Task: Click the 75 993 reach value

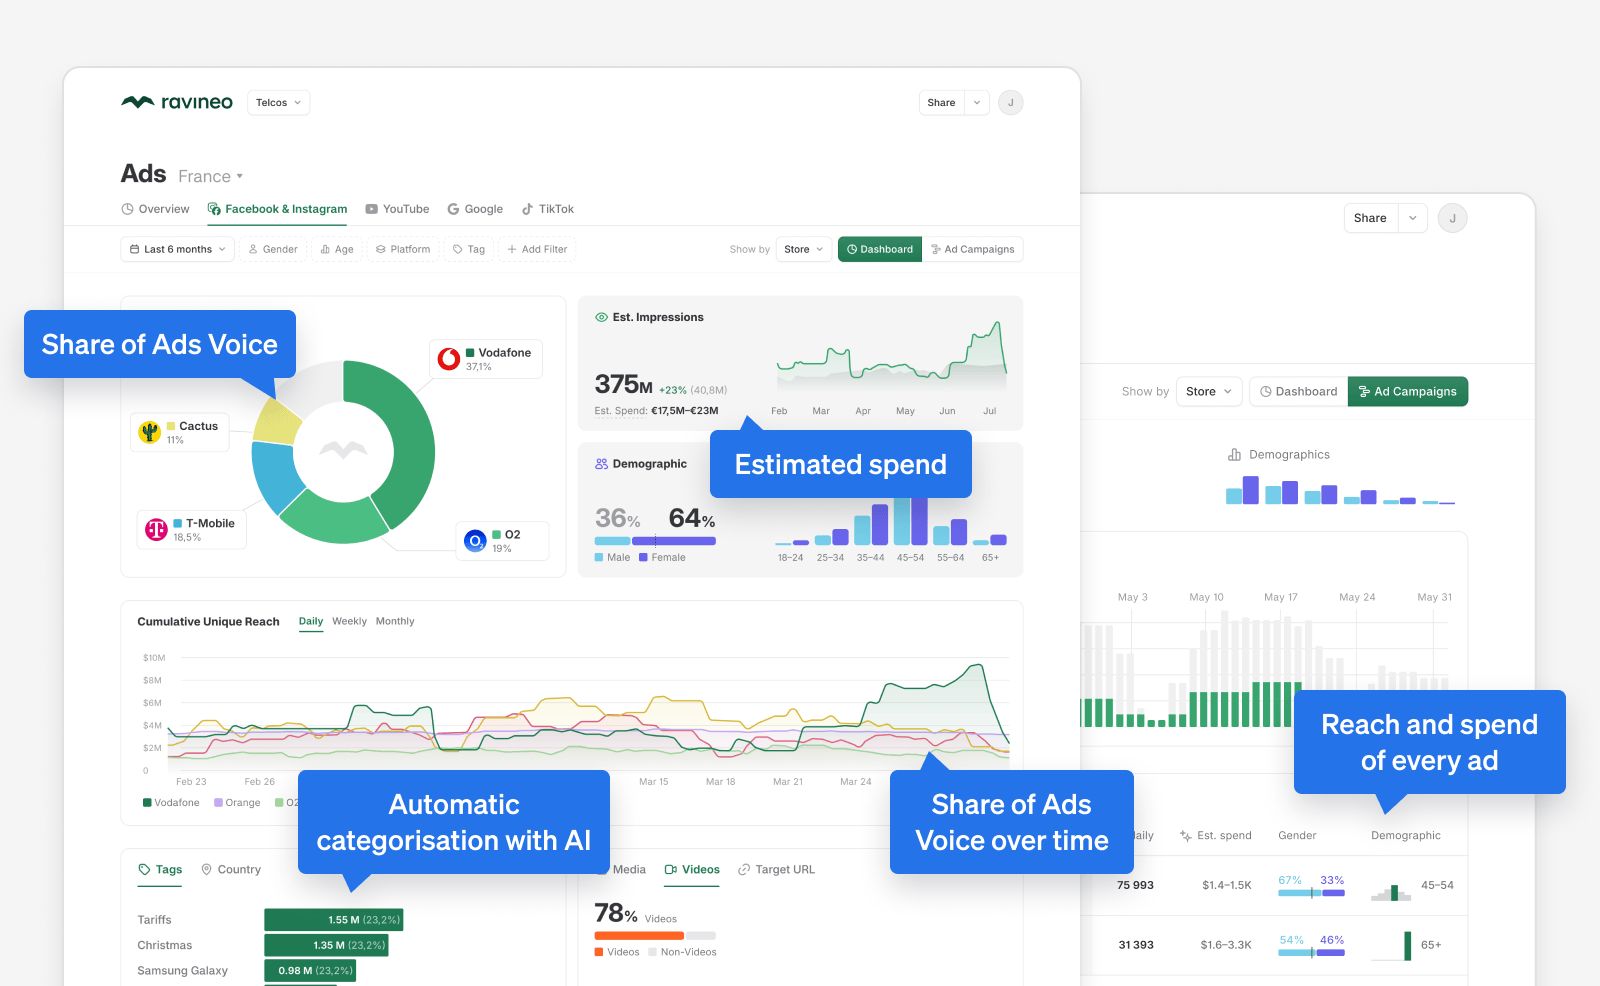Action: pyautogui.click(x=1135, y=885)
